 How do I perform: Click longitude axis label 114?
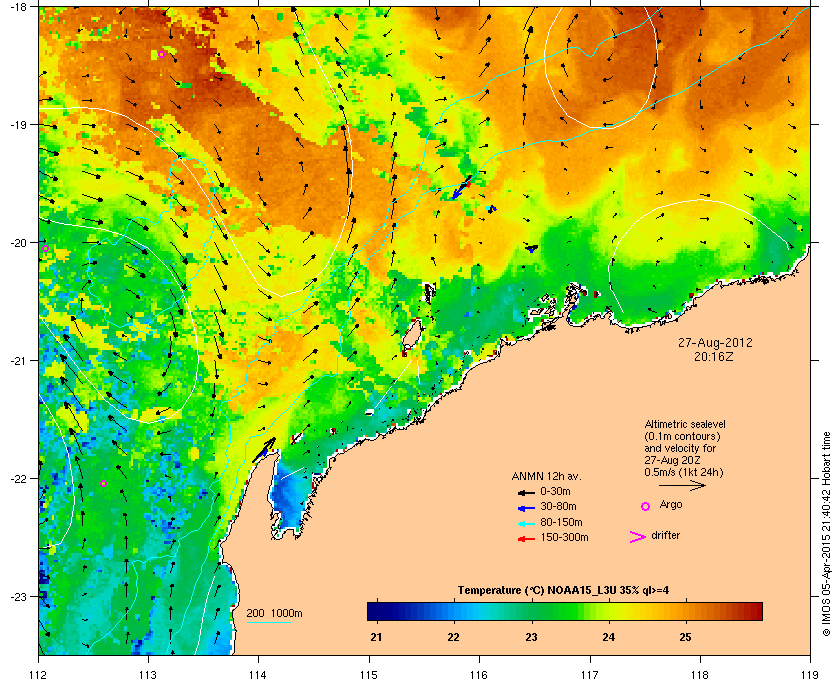258,675
